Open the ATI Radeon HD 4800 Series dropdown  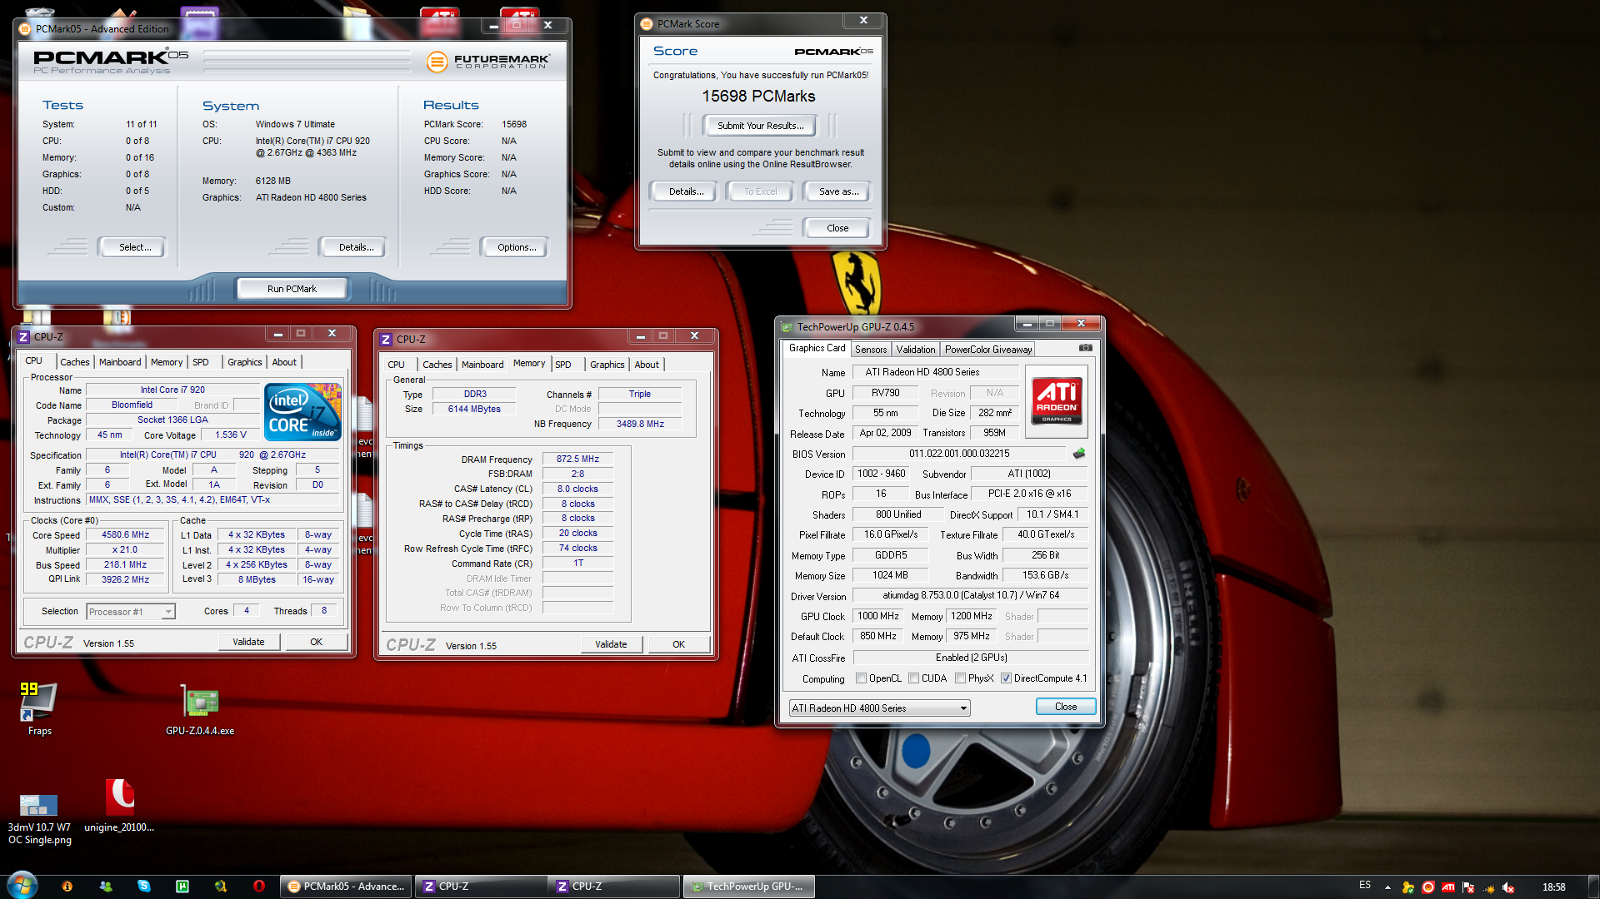[x=879, y=708]
